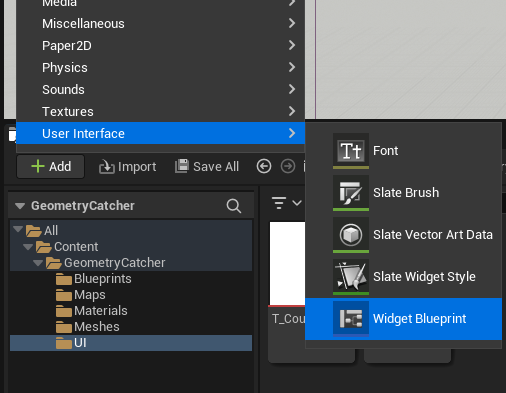Go forward with the right arrow icon
Image resolution: width=506 pixels, height=393 pixels.
(x=288, y=166)
